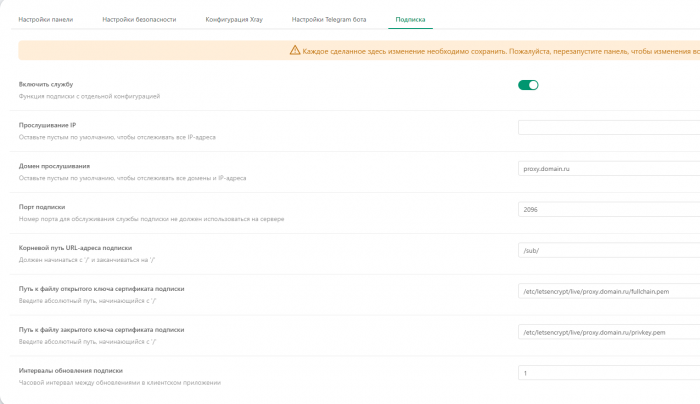The image size is (700, 404).
Task: Click the 'Включить службу' setting label
Action: pos(46,85)
